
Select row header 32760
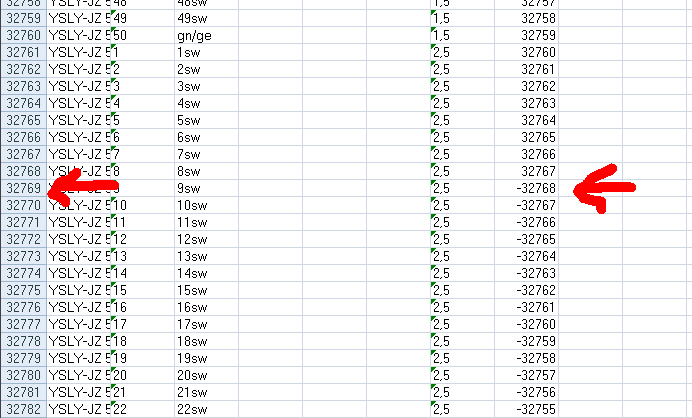pyautogui.click(x=23, y=35)
